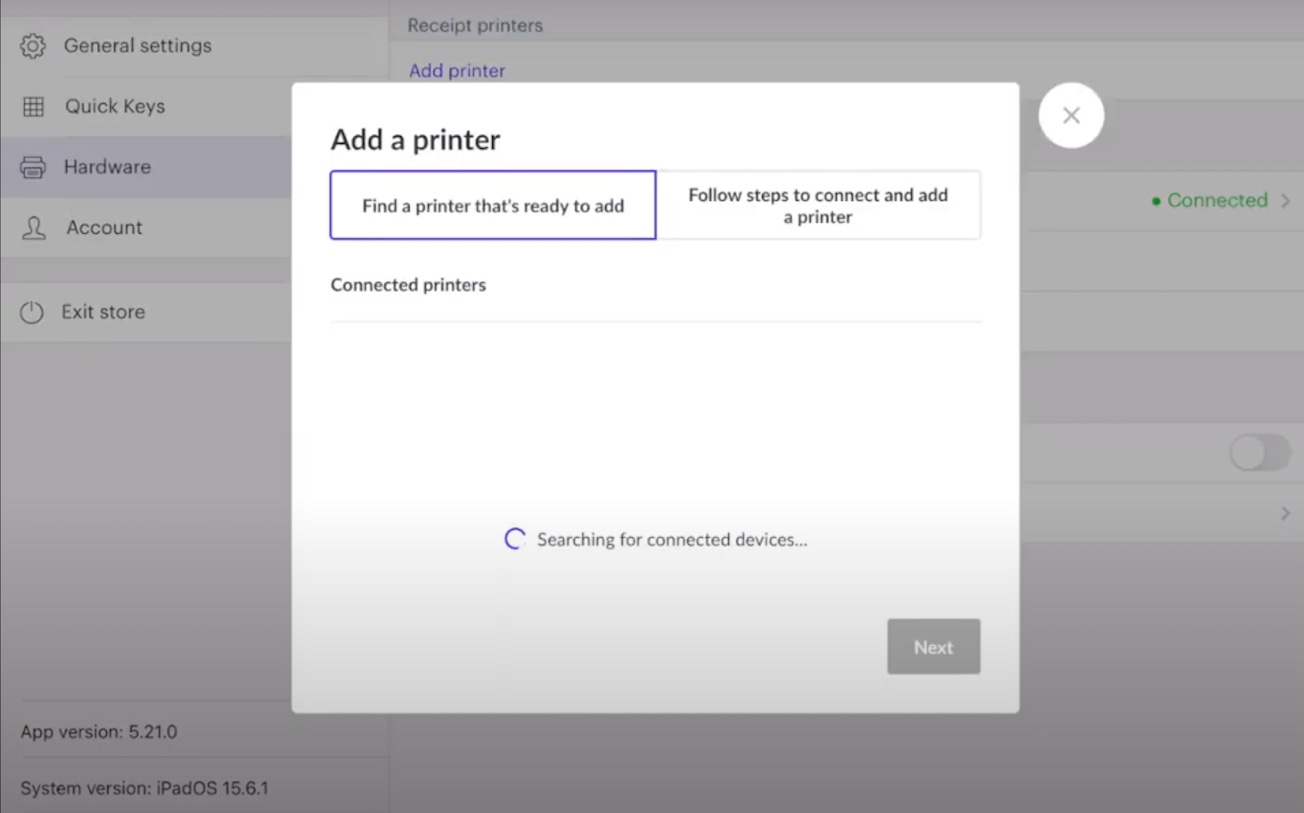
Task: Expand the Connected printer details chevron
Action: (1285, 200)
